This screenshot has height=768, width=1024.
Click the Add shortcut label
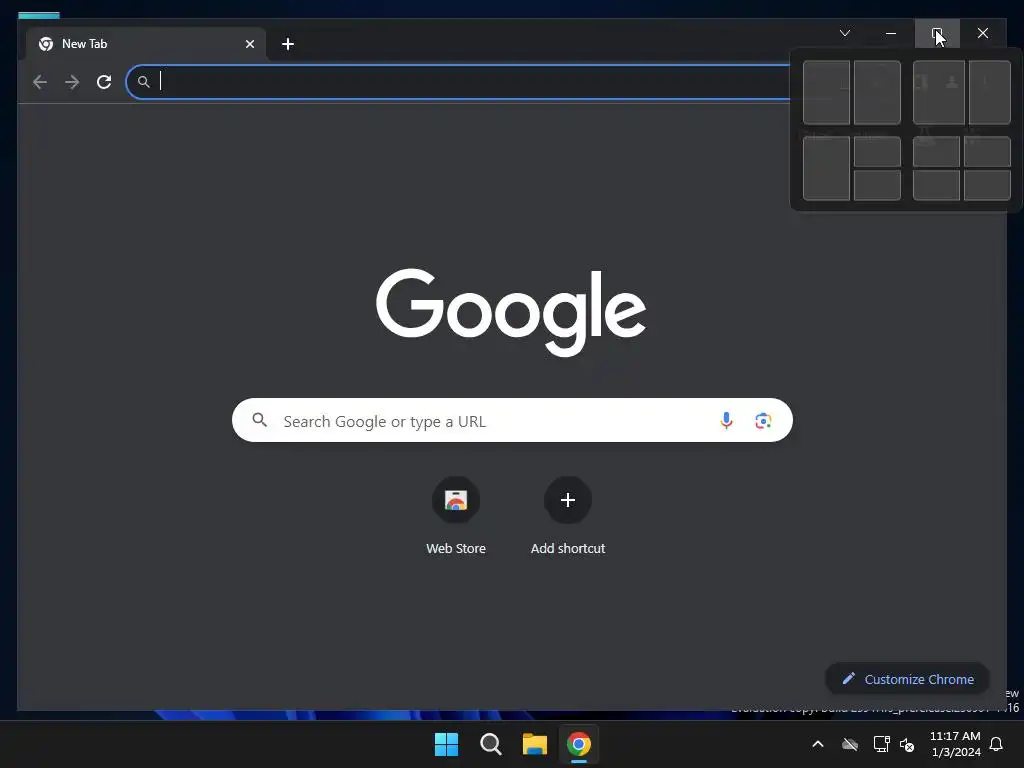click(568, 549)
